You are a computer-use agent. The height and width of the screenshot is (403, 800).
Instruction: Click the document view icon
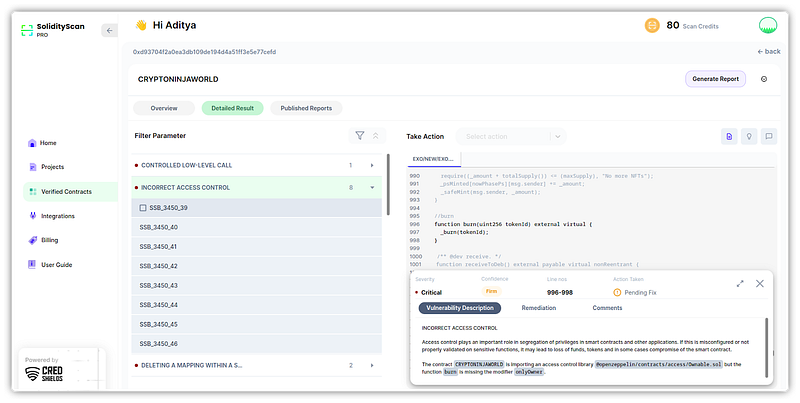pyautogui.click(x=729, y=136)
